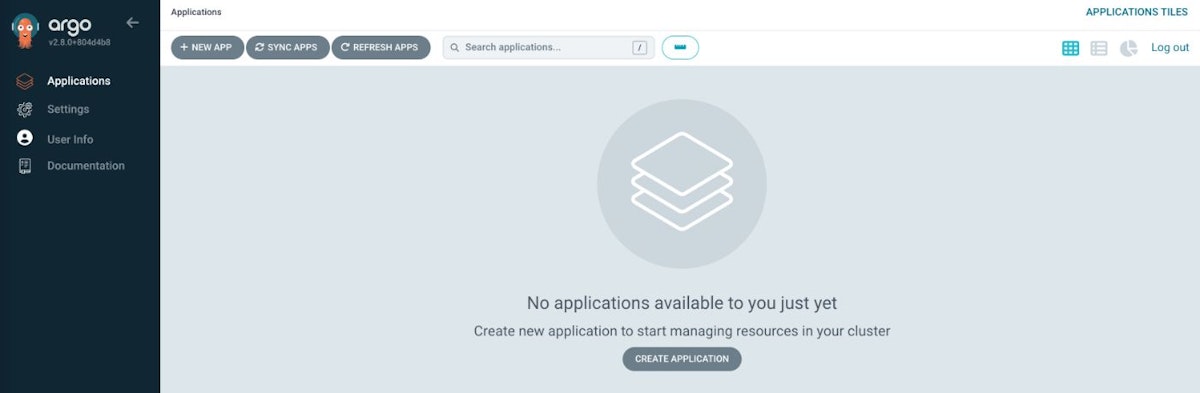Image resolution: width=1200 pixels, height=393 pixels.
Task: Click the Settings gears icon in sidebar
Action: tap(25, 109)
